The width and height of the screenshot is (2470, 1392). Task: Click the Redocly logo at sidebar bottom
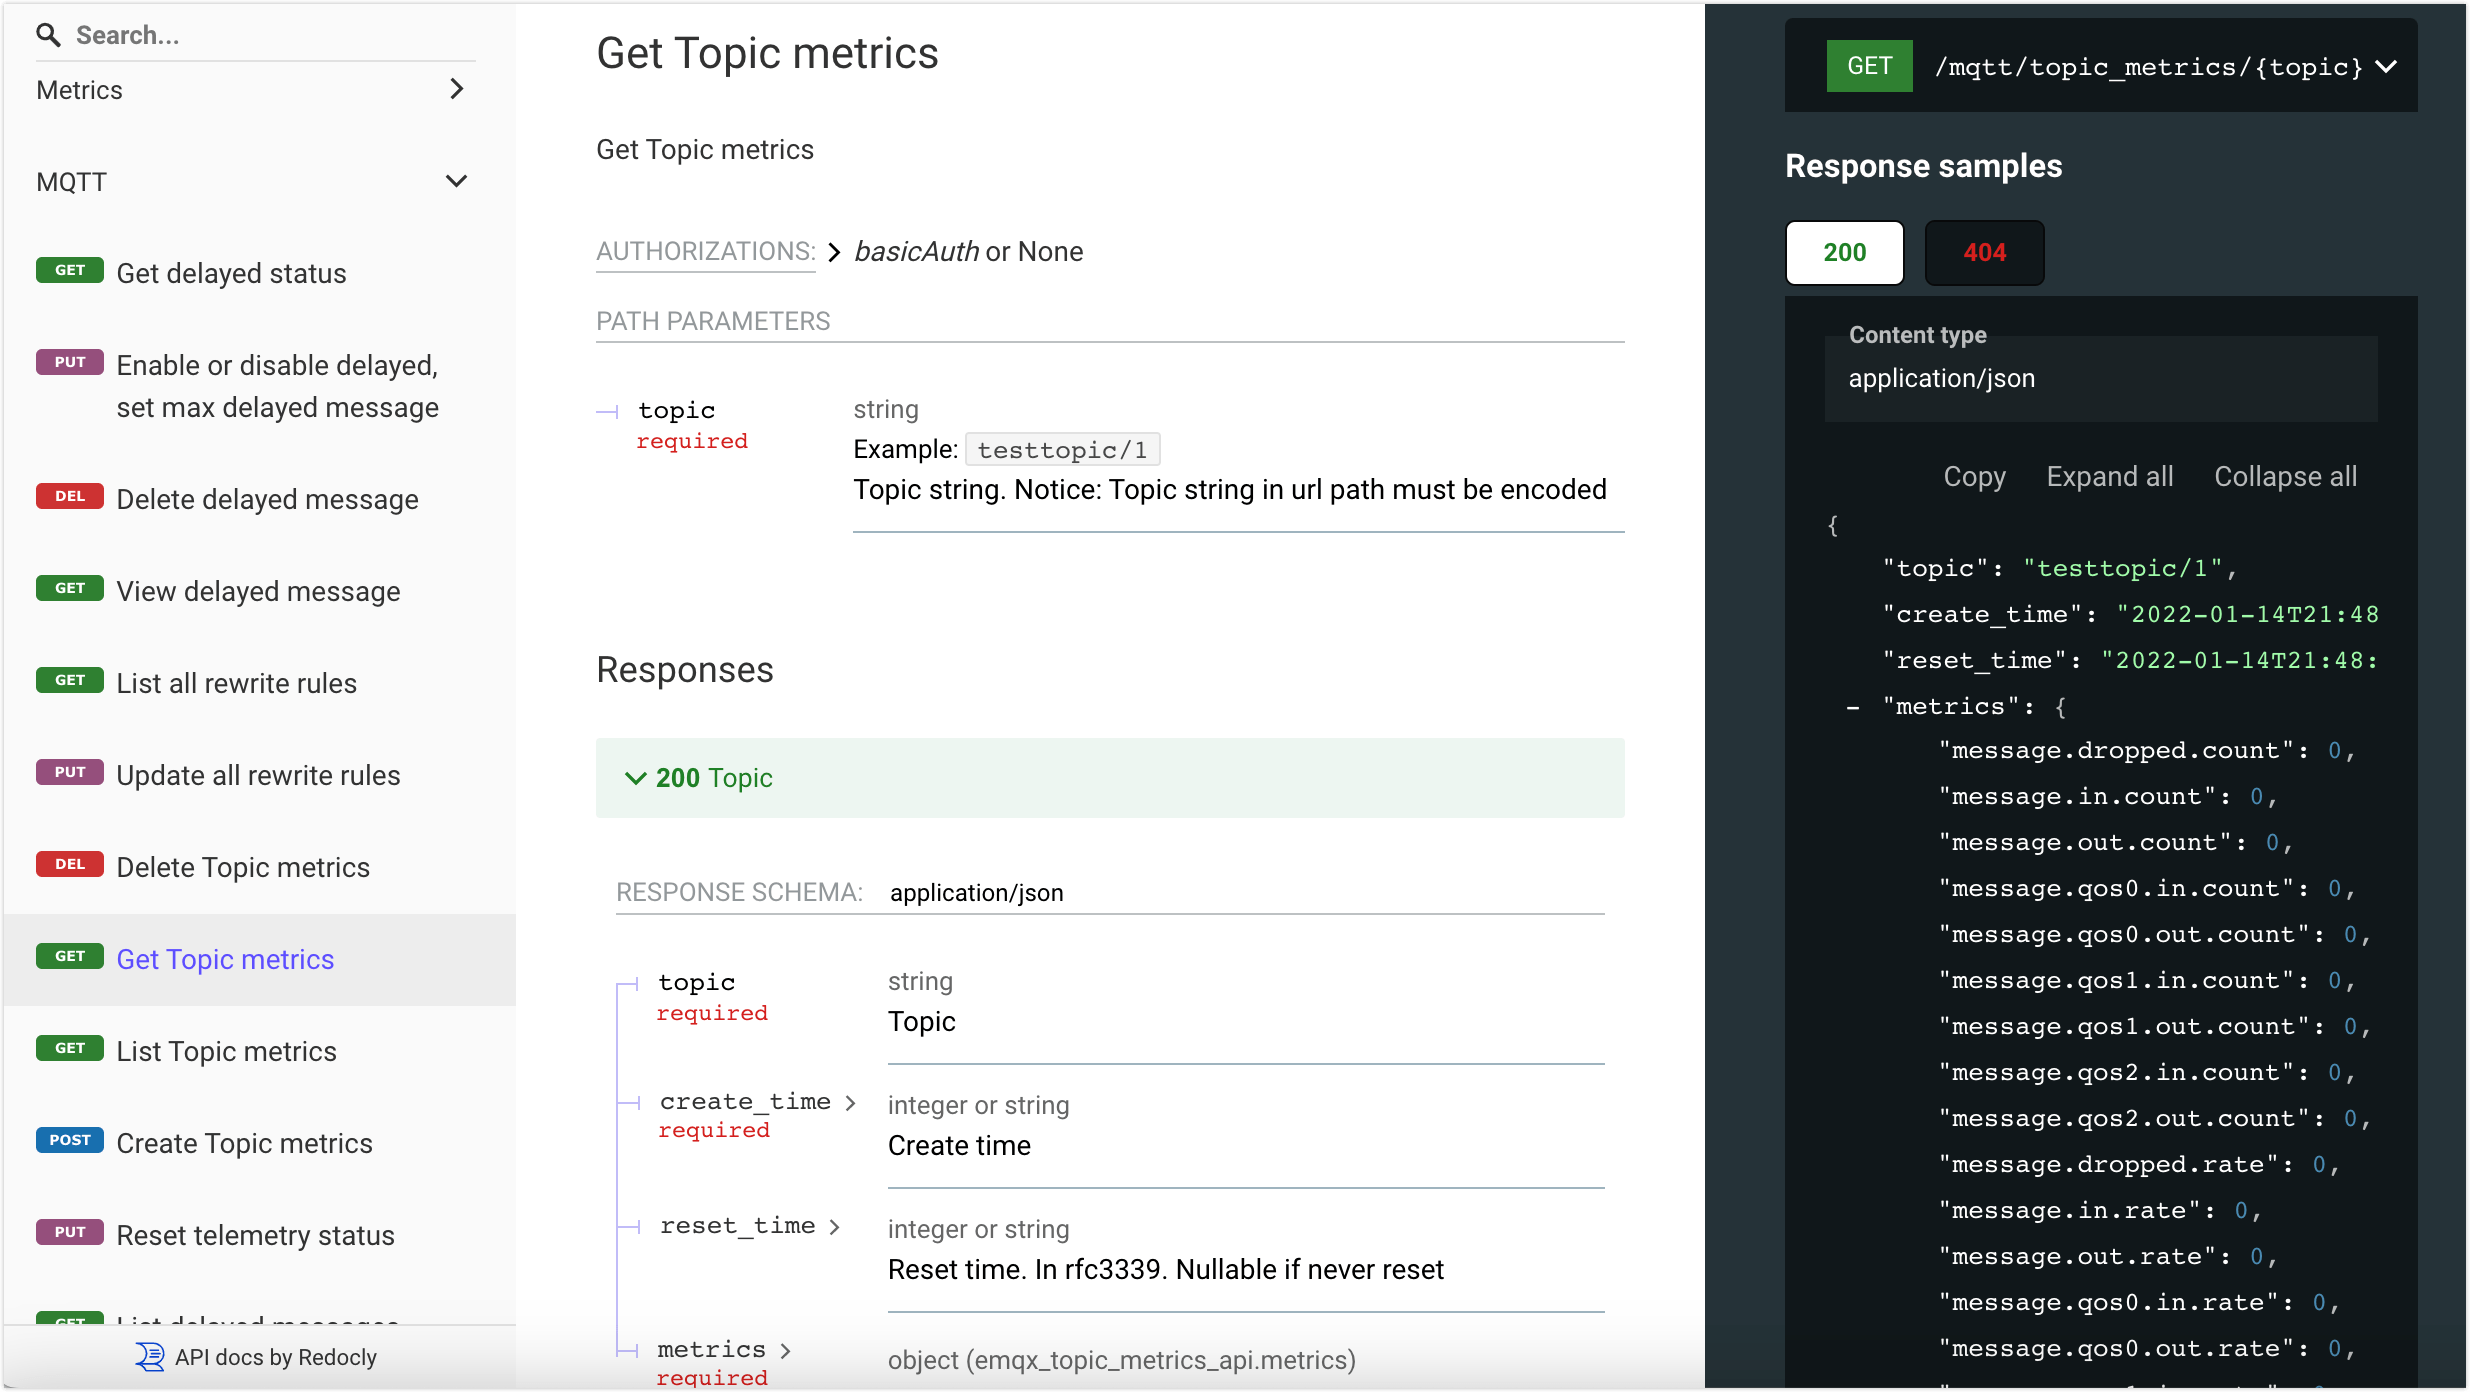click(150, 1357)
